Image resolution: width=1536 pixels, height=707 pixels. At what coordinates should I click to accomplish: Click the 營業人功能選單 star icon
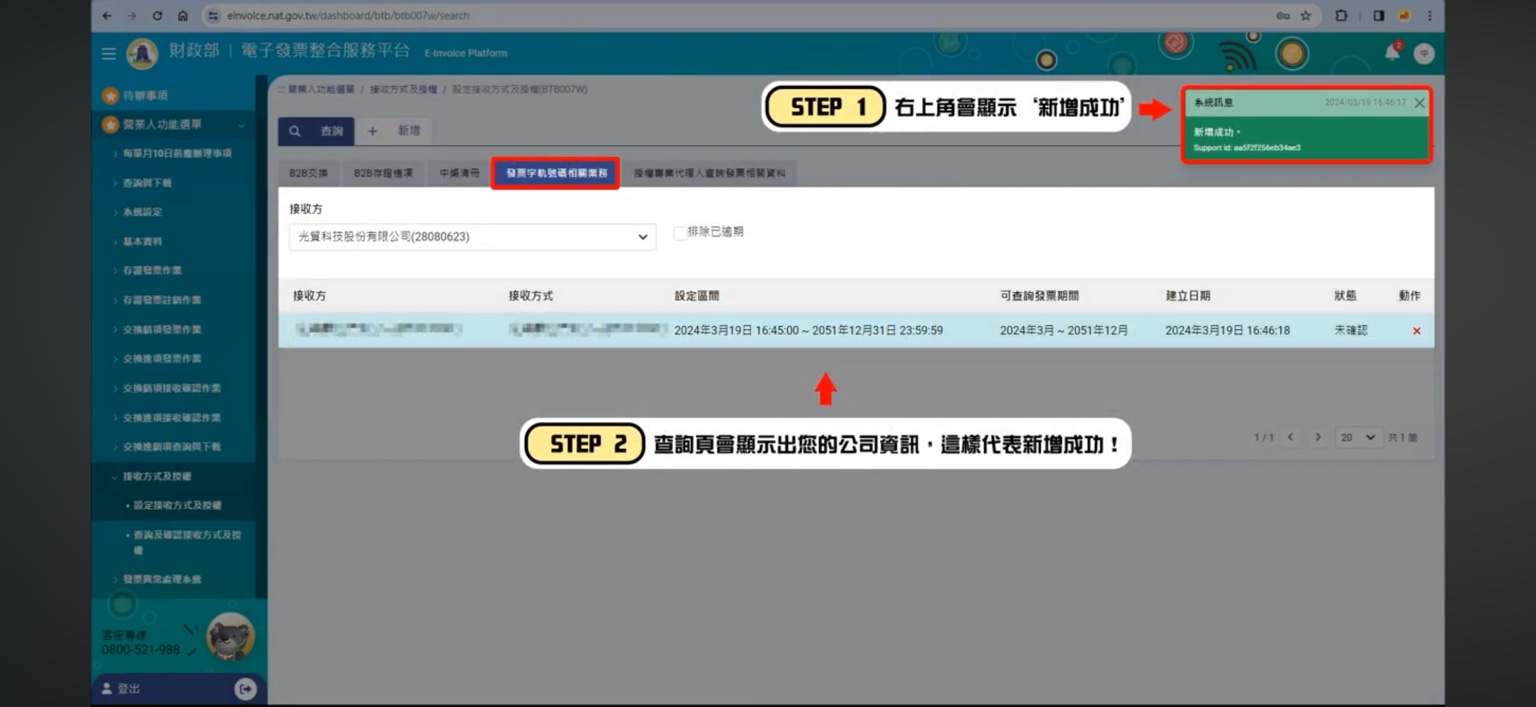coord(111,125)
